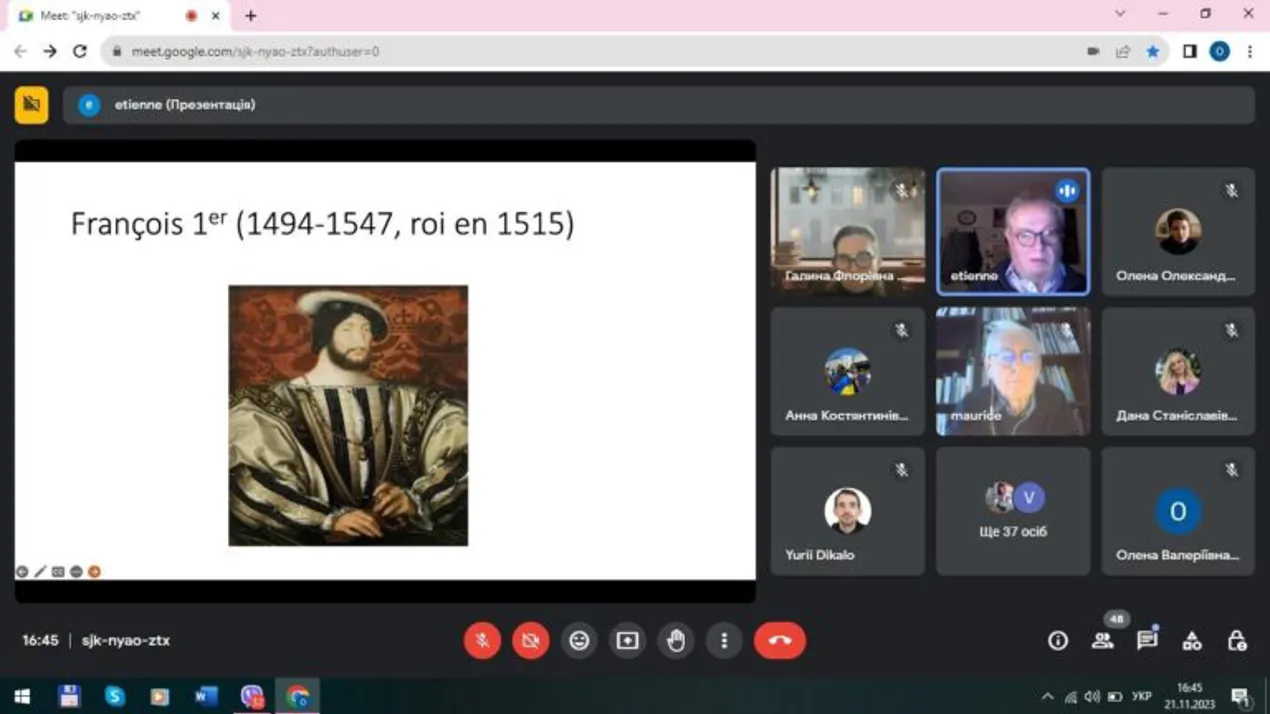Open the slide view icon in slide controls
The width and height of the screenshot is (1270, 714).
pyautogui.click(x=58, y=572)
